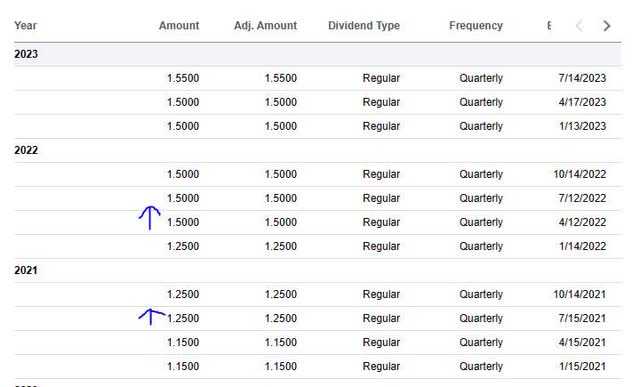Viewport: 640px width, 387px height.
Task: Sort by the Year column header
Action: pos(25,26)
